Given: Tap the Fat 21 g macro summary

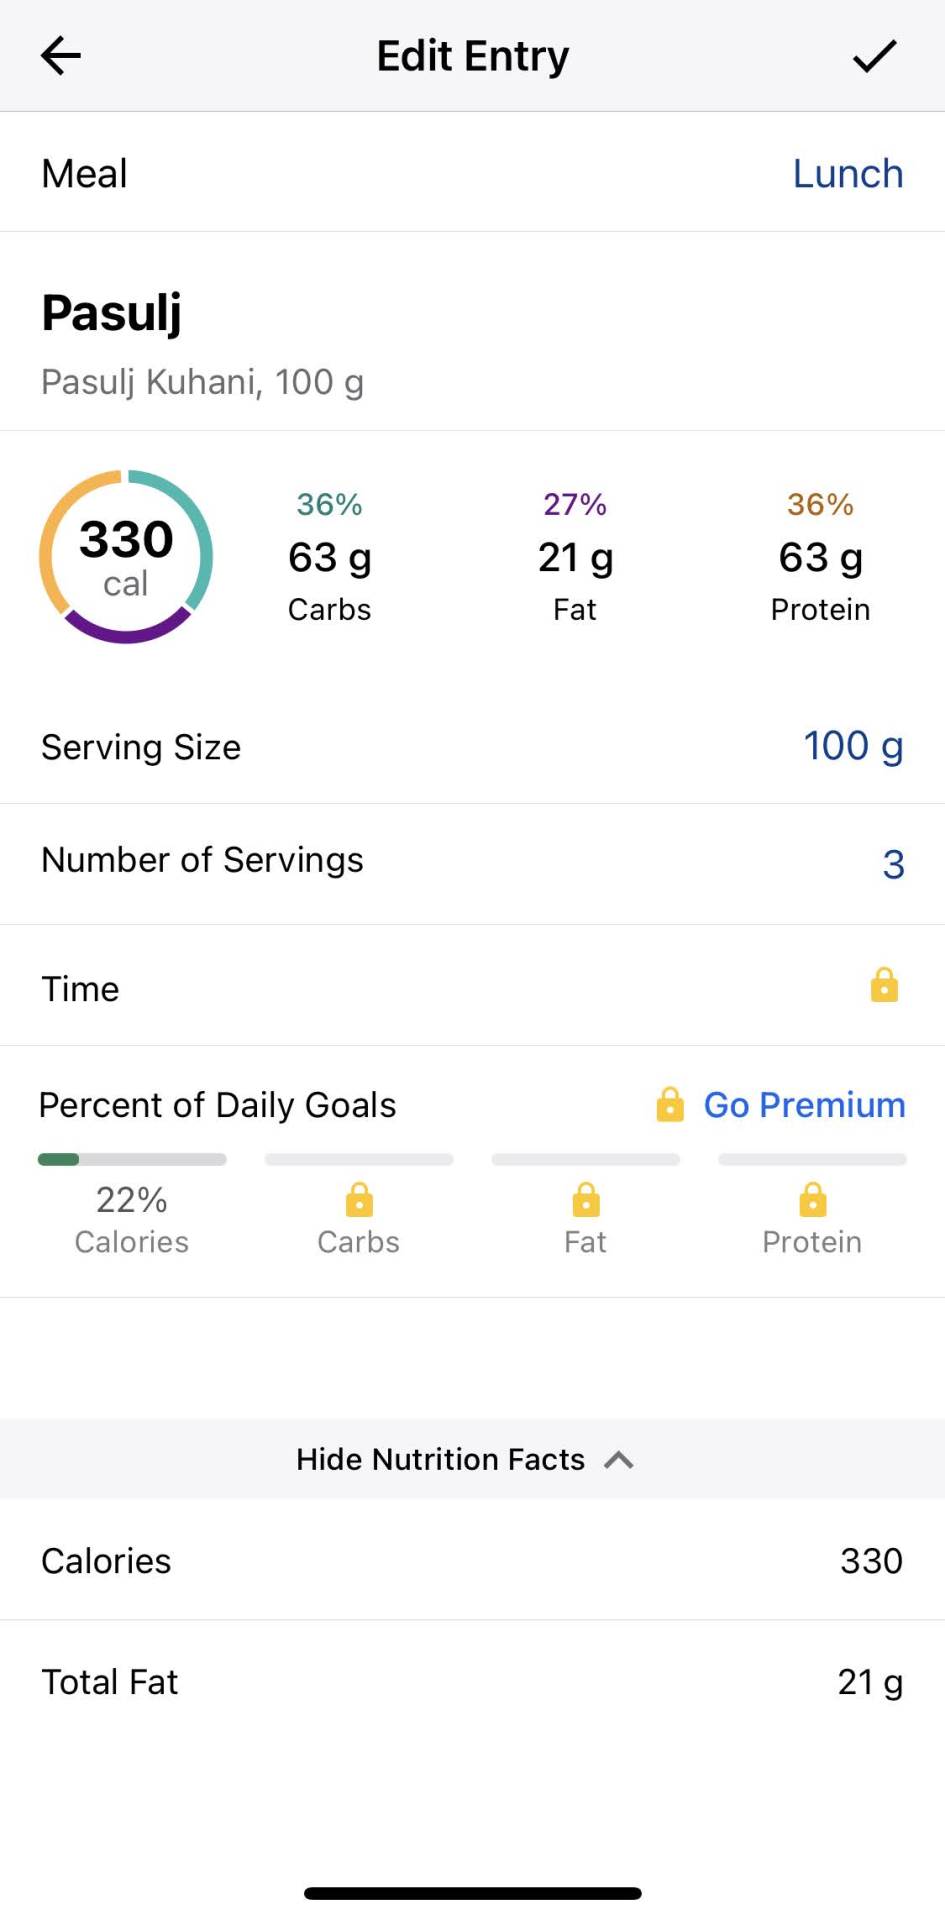Looking at the screenshot, I should point(575,557).
